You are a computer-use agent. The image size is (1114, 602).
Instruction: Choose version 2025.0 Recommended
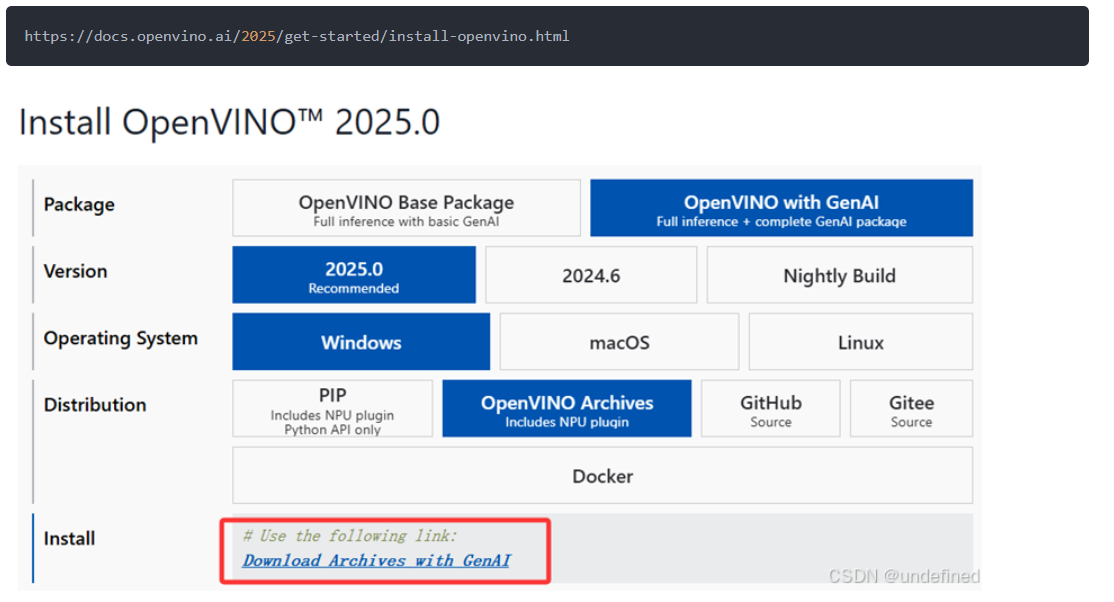354,274
